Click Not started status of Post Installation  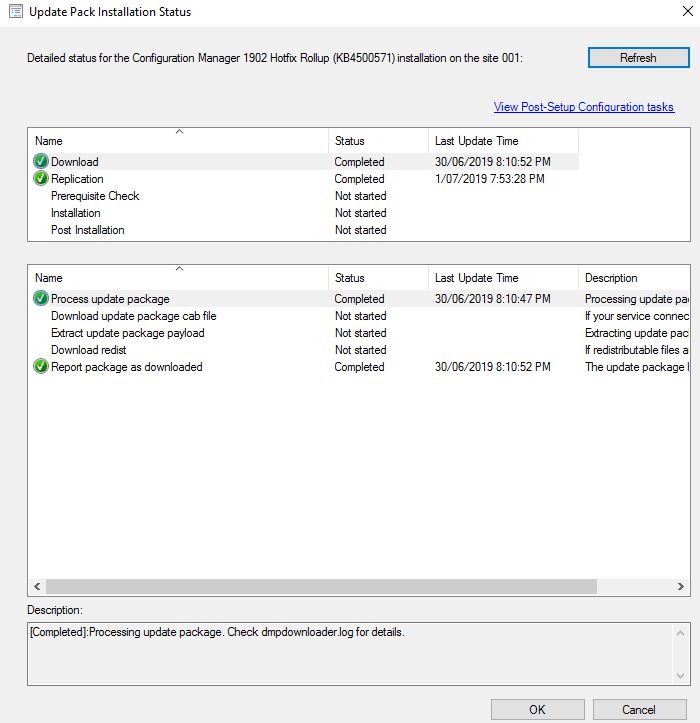(x=361, y=230)
